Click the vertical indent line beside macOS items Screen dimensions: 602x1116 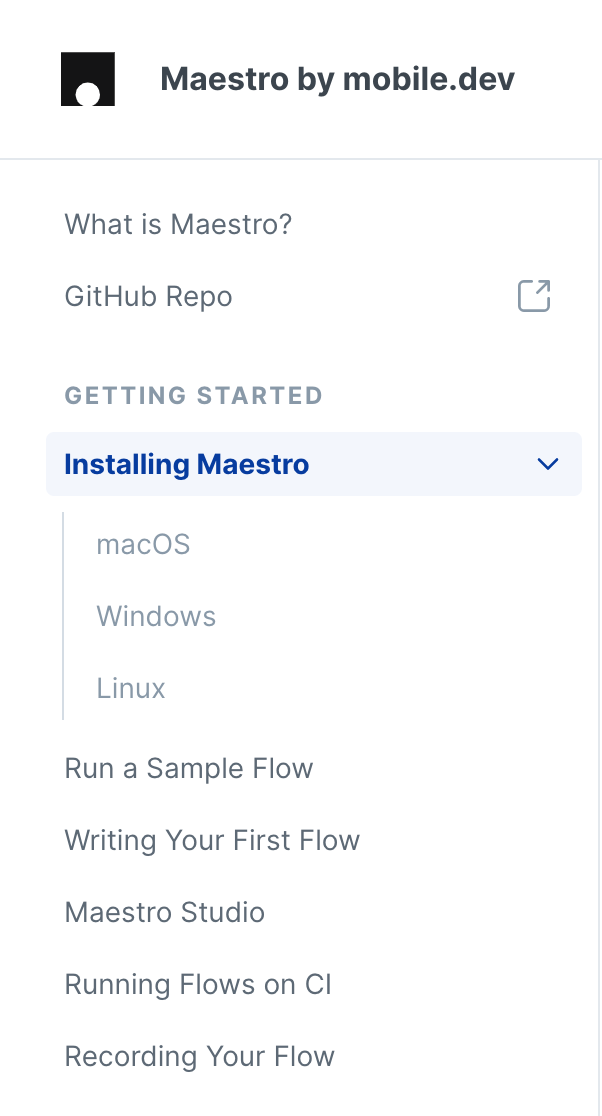pyautogui.click(x=64, y=616)
